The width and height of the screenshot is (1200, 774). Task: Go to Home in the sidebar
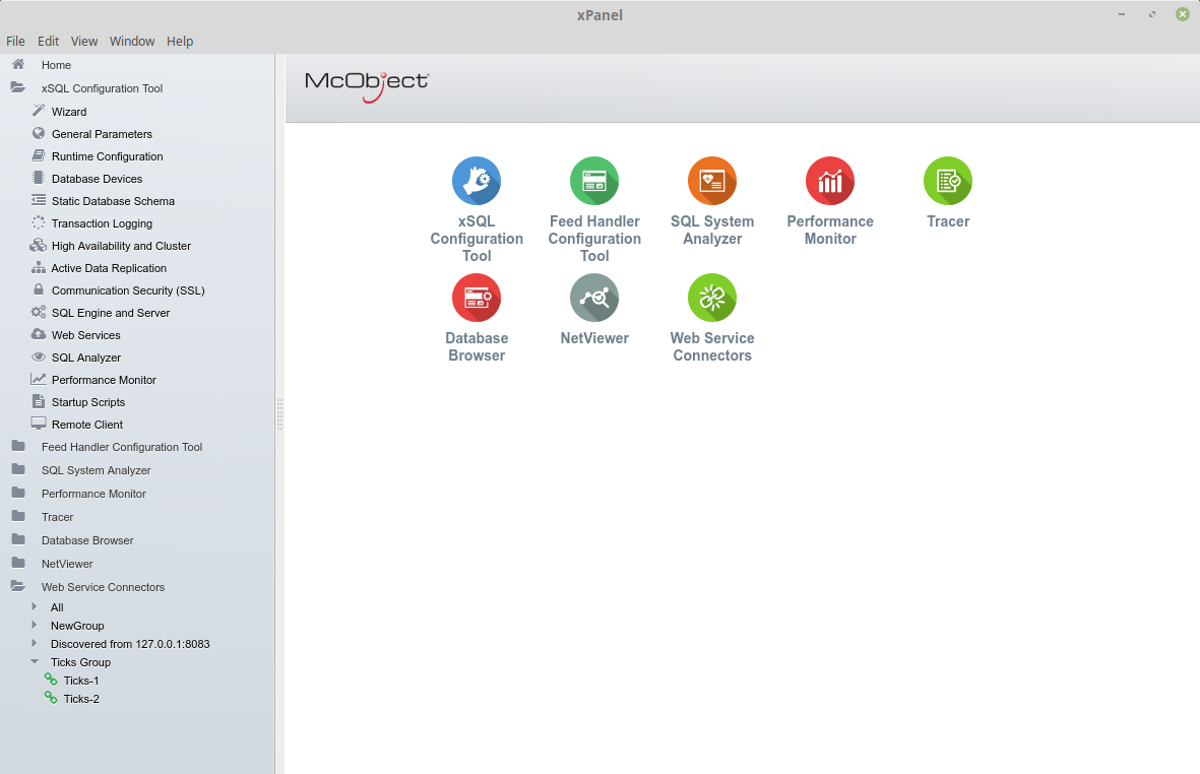coord(56,65)
